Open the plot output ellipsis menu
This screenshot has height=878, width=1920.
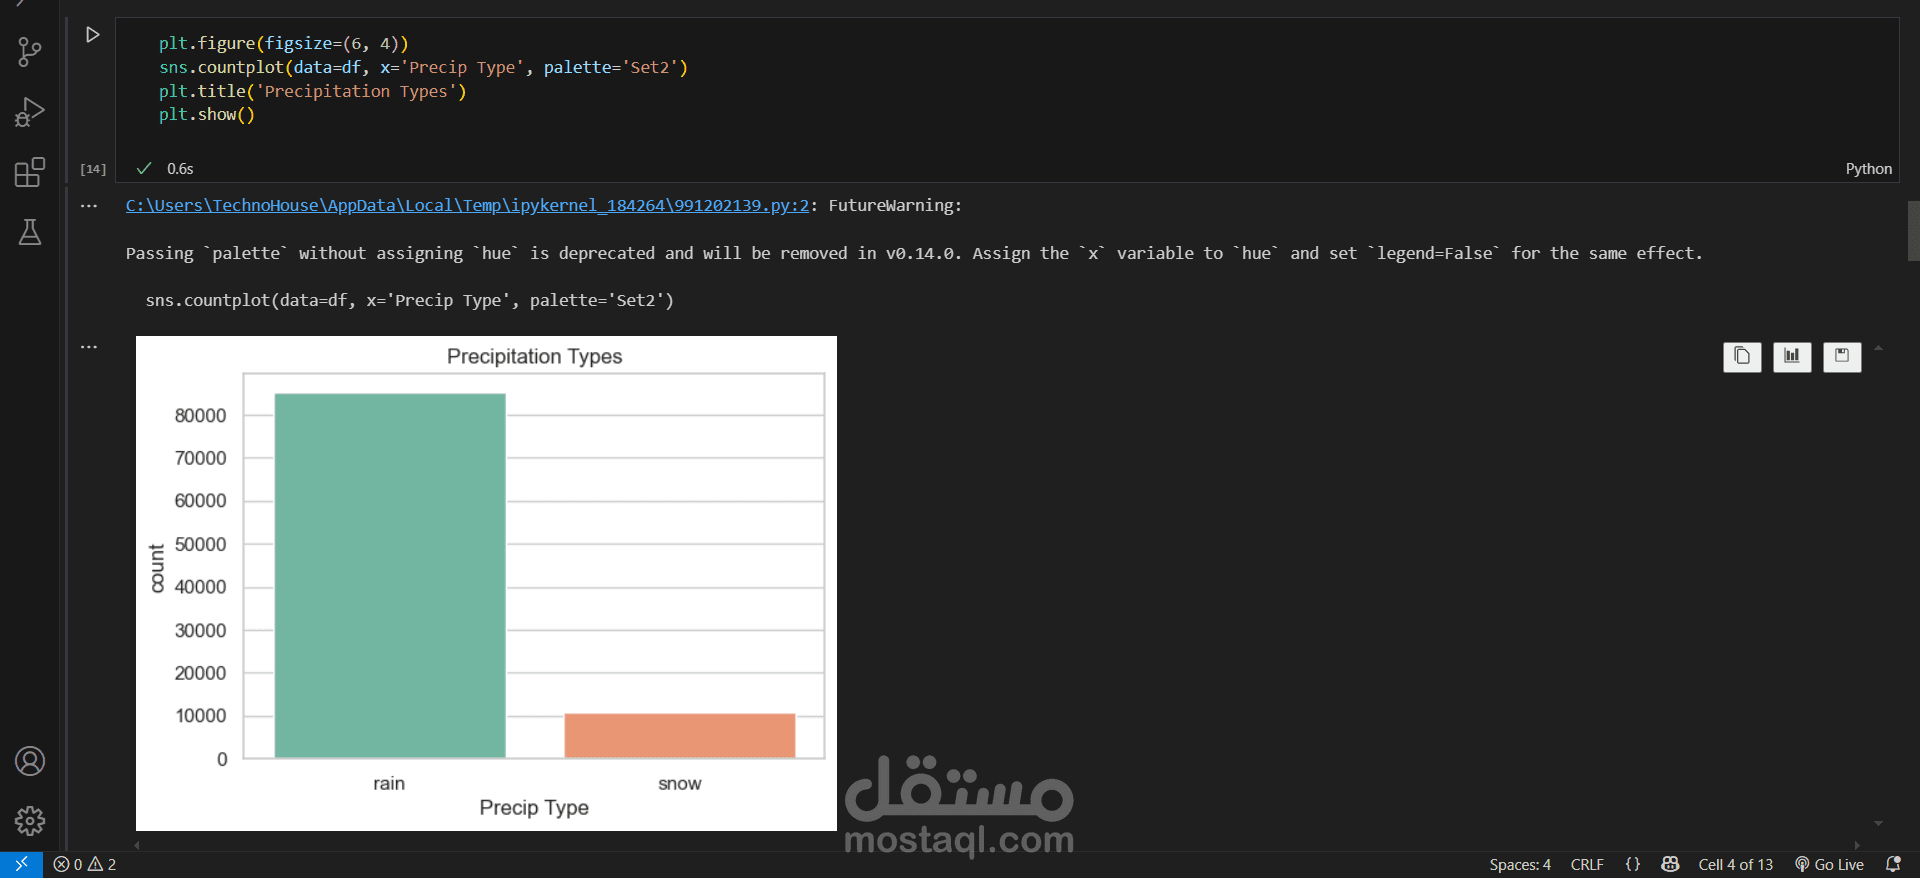pos(89,347)
